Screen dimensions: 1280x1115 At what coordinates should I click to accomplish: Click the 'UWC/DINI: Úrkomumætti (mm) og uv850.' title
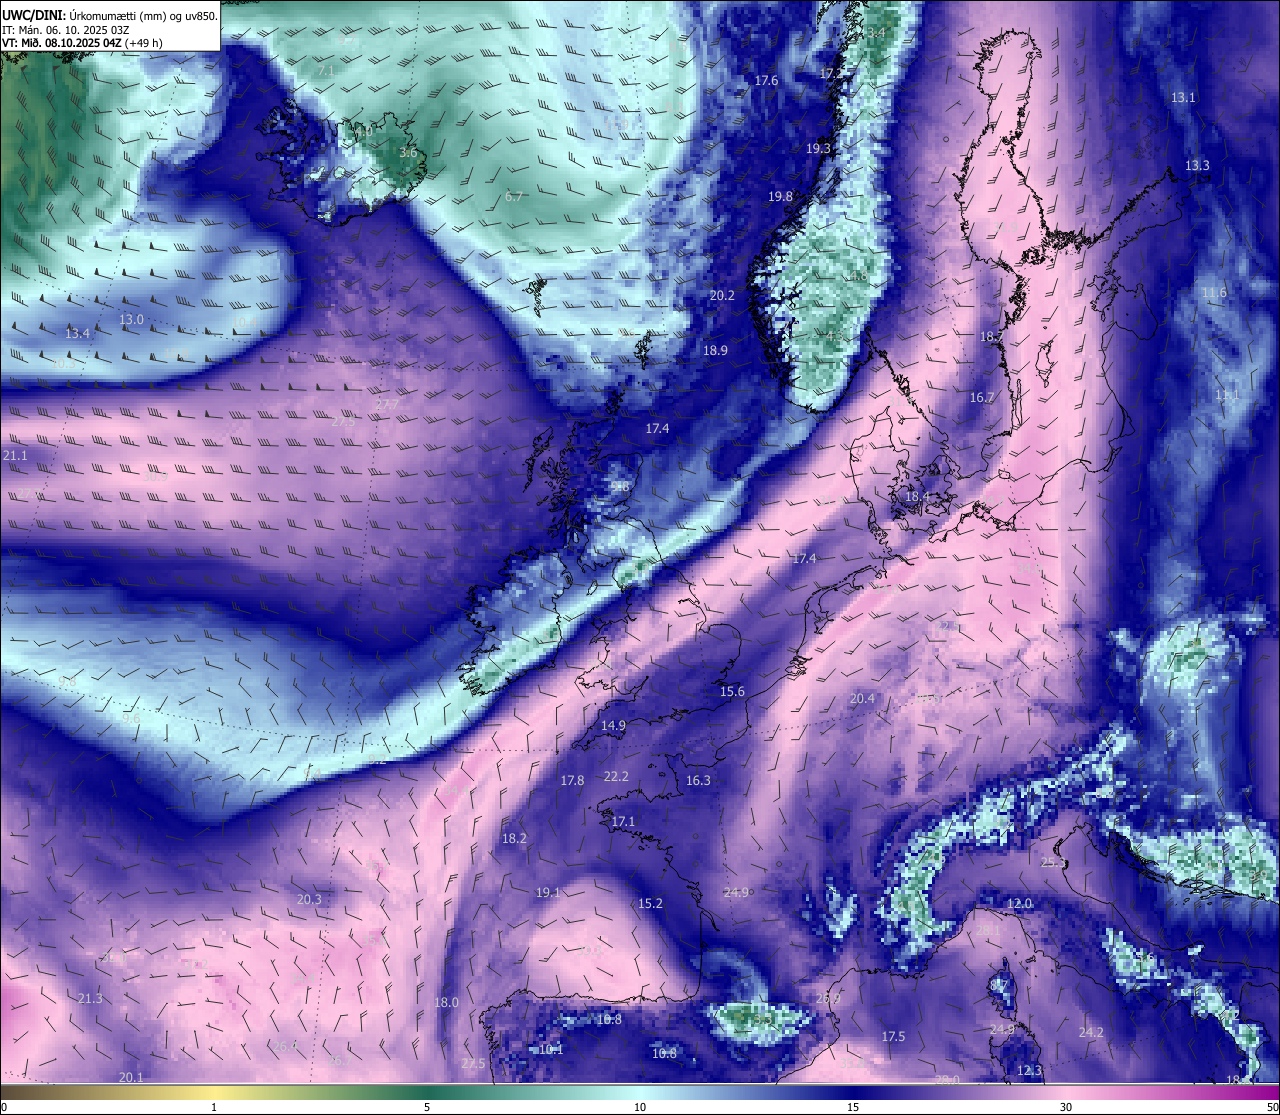click(110, 16)
